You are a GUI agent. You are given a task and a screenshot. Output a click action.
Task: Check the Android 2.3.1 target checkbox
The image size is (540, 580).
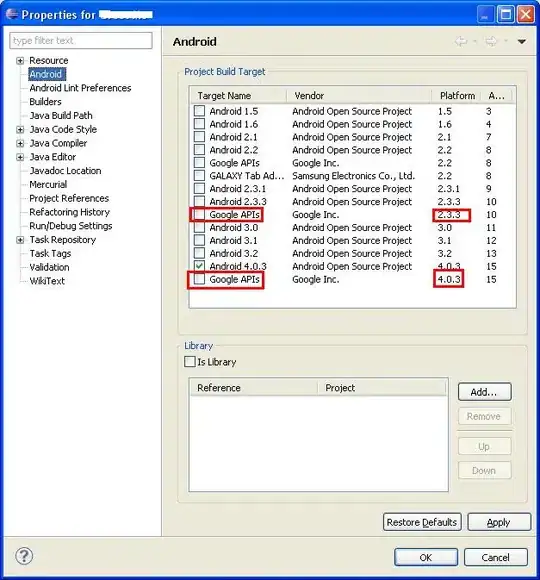[199, 188]
